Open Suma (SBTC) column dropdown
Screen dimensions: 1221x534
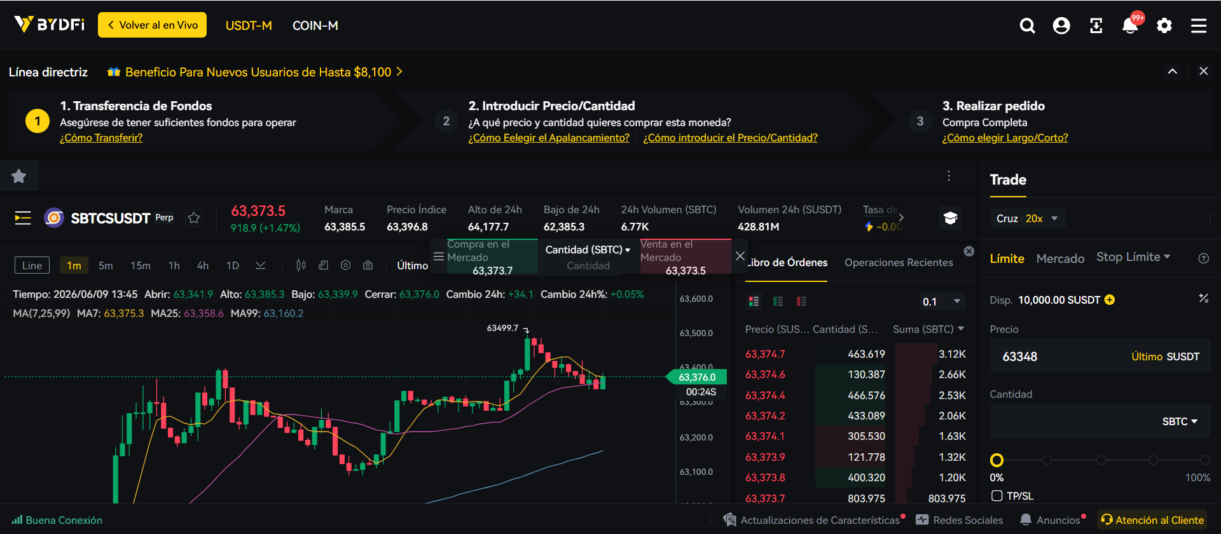point(930,329)
